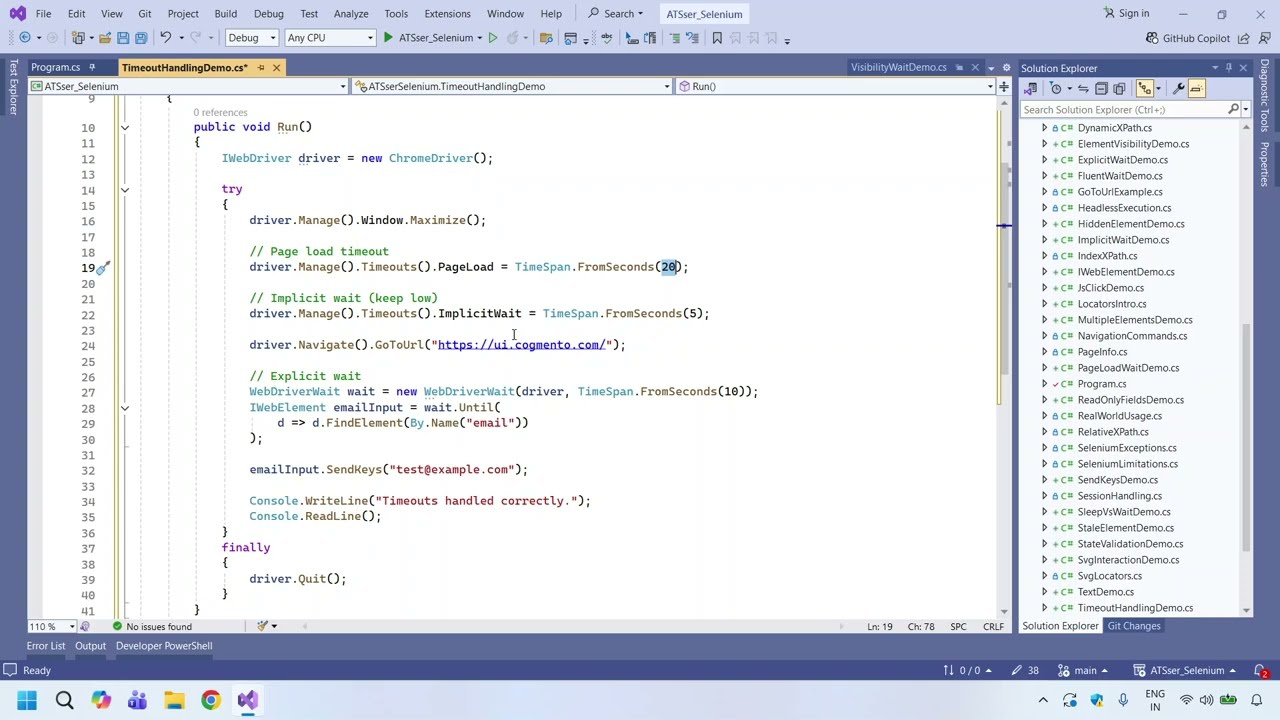The image size is (1280, 720).
Task: Click the Visual Studio taskbar icon
Action: (x=247, y=700)
